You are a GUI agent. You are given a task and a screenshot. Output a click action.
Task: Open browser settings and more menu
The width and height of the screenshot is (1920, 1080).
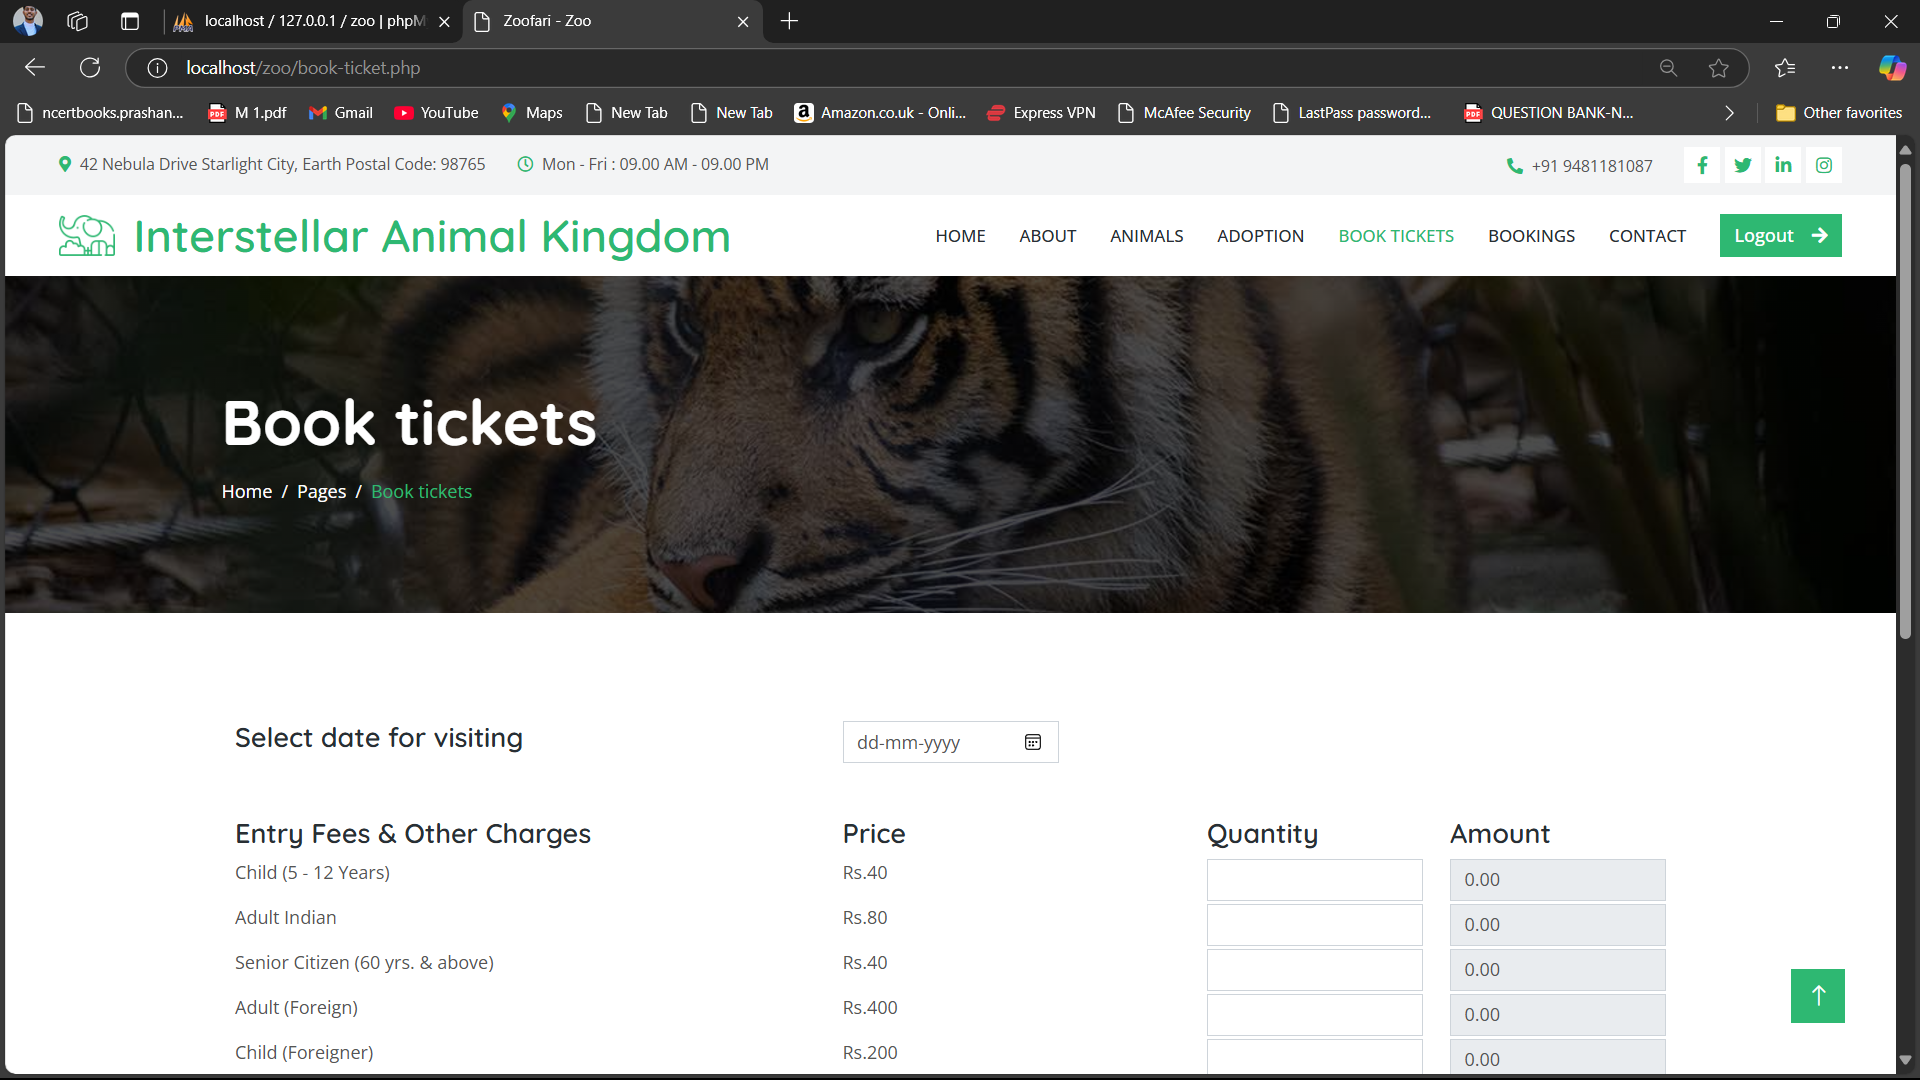tap(1839, 68)
